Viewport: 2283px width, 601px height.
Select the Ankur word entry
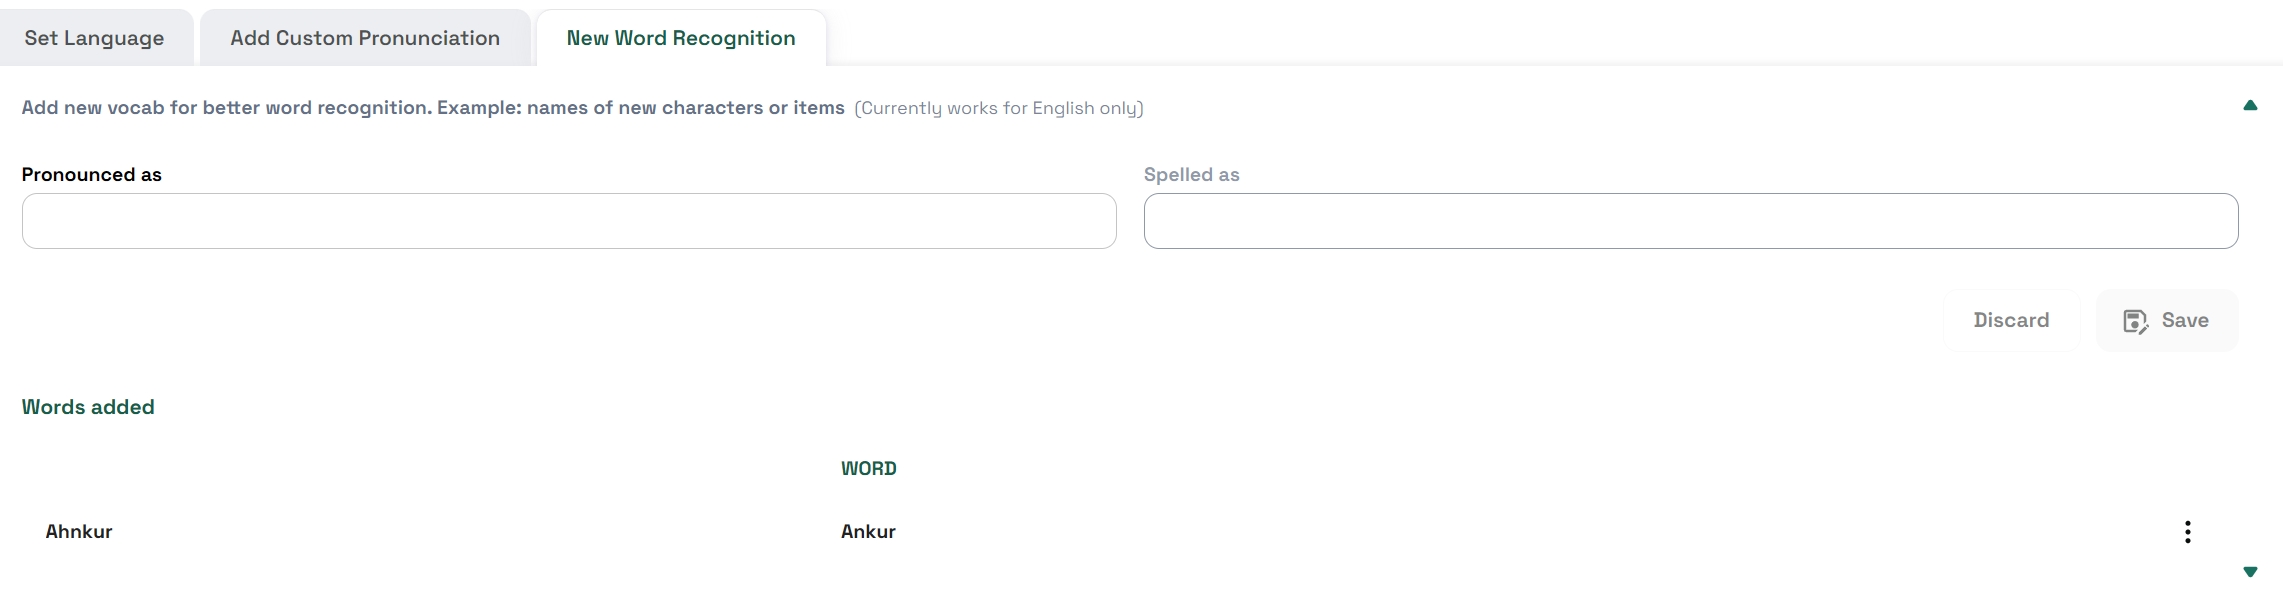[868, 531]
